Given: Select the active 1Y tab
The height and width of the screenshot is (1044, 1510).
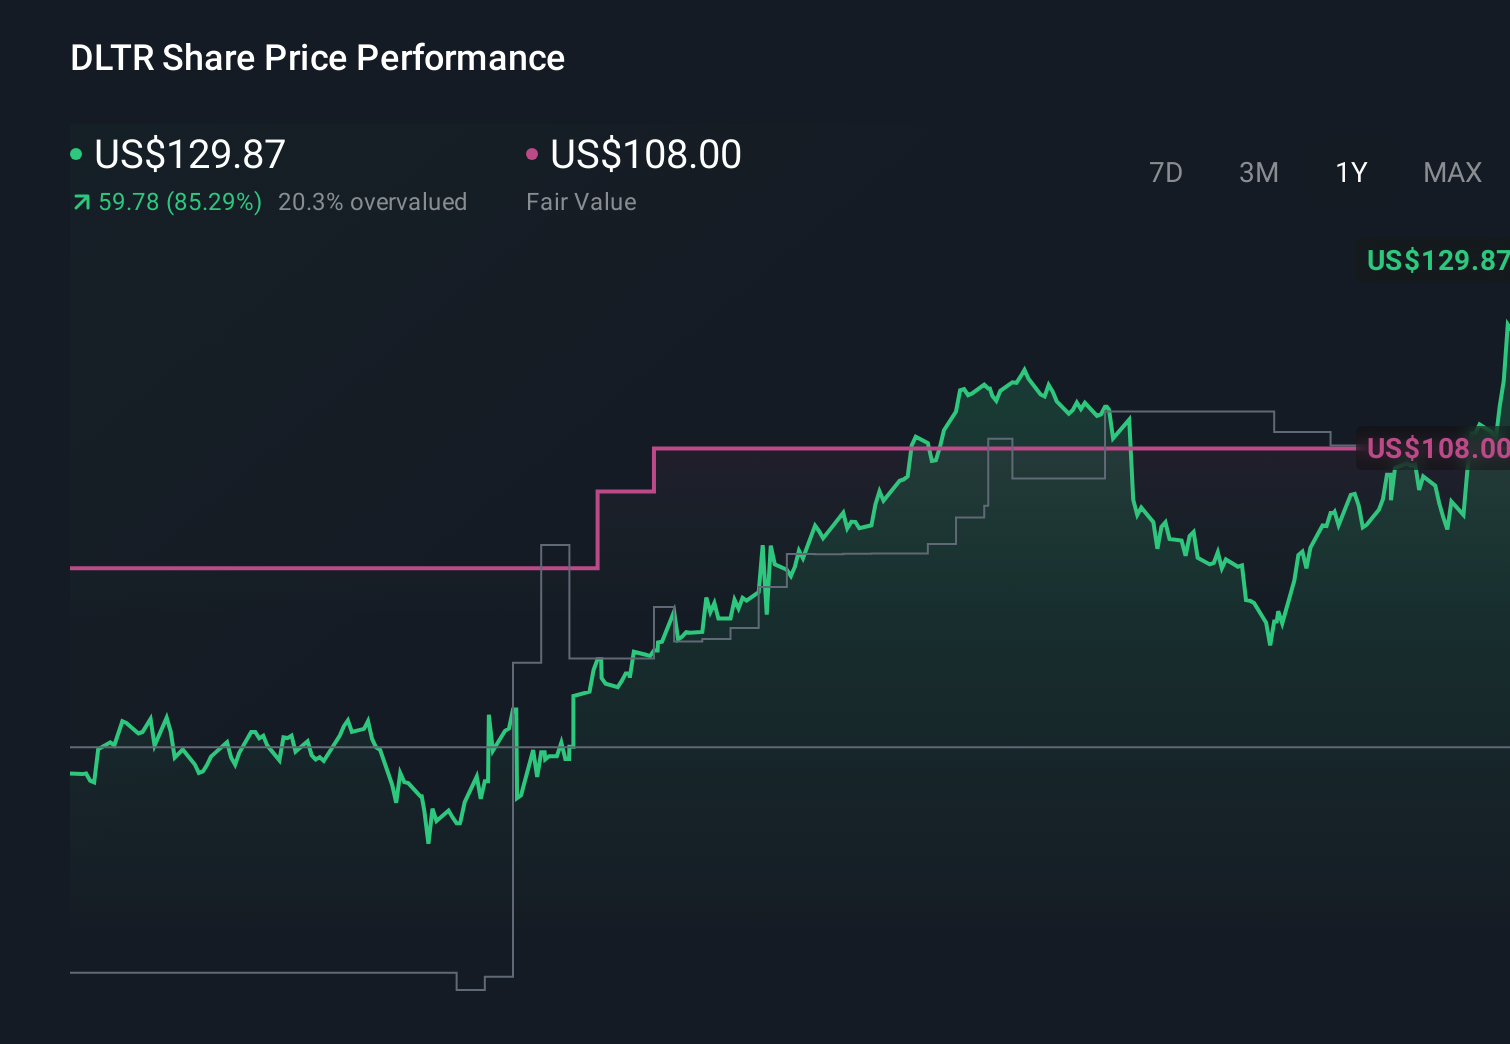Looking at the screenshot, I should [x=1351, y=172].
